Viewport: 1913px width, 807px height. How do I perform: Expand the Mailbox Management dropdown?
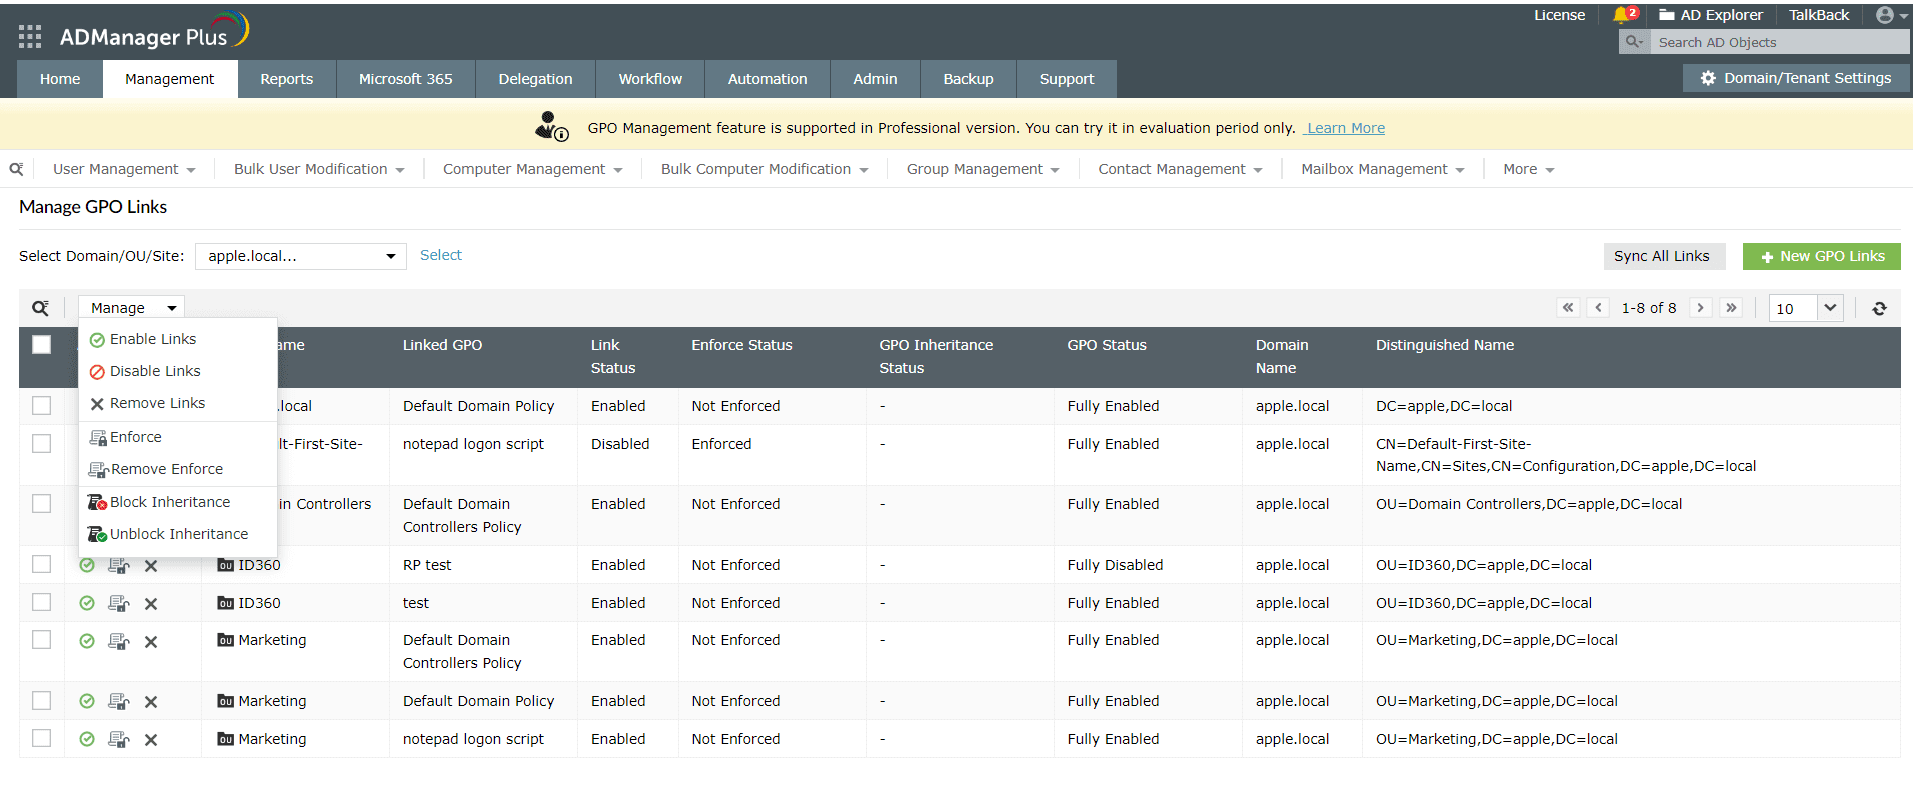pos(1383,169)
